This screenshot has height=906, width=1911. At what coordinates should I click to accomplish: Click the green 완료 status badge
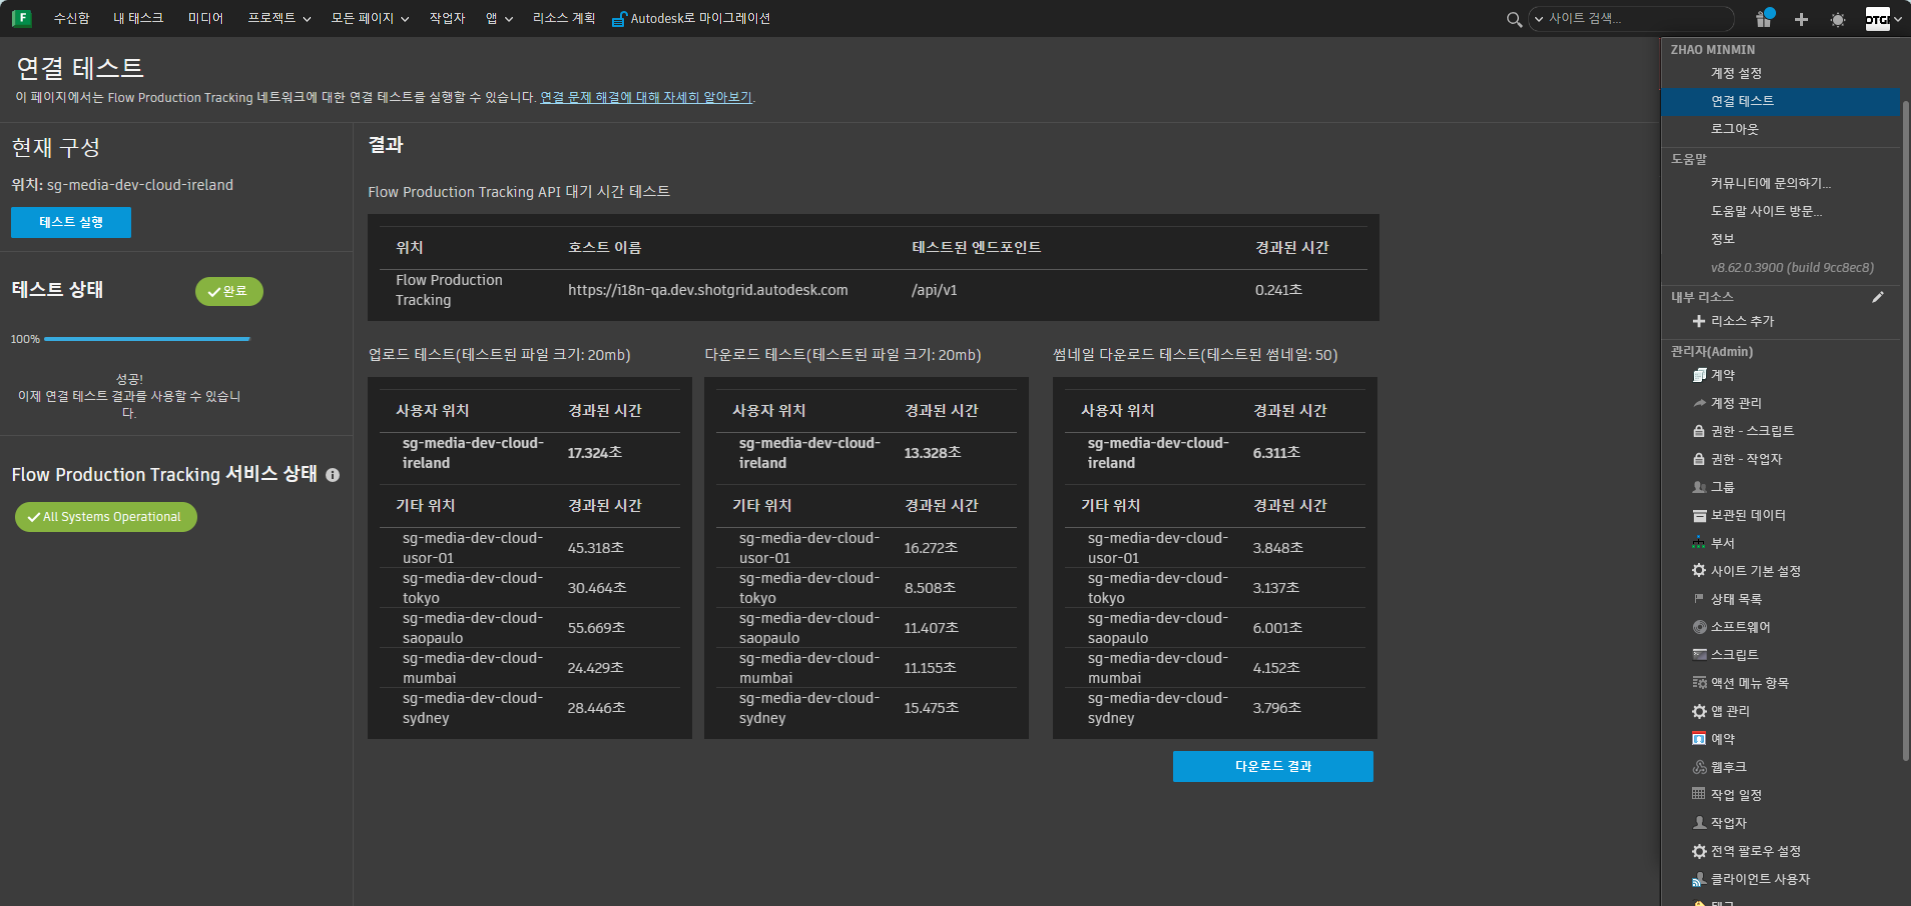tap(229, 291)
